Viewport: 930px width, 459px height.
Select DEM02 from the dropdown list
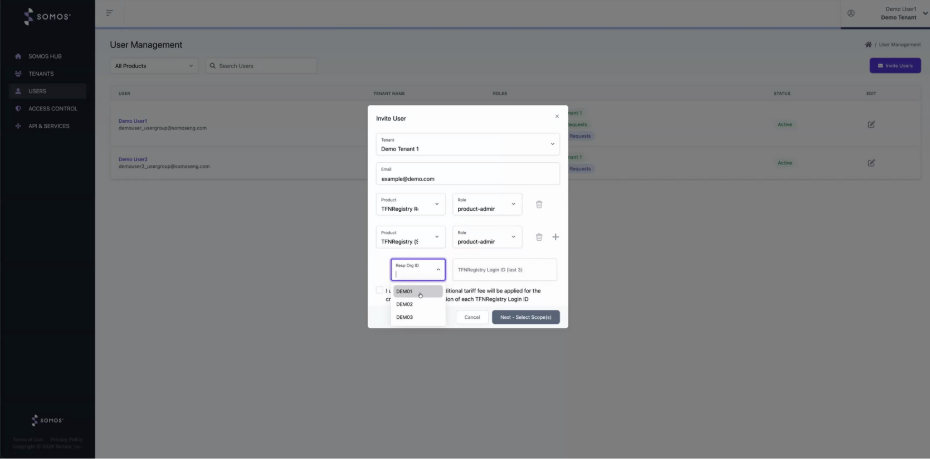pyautogui.click(x=418, y=304)
